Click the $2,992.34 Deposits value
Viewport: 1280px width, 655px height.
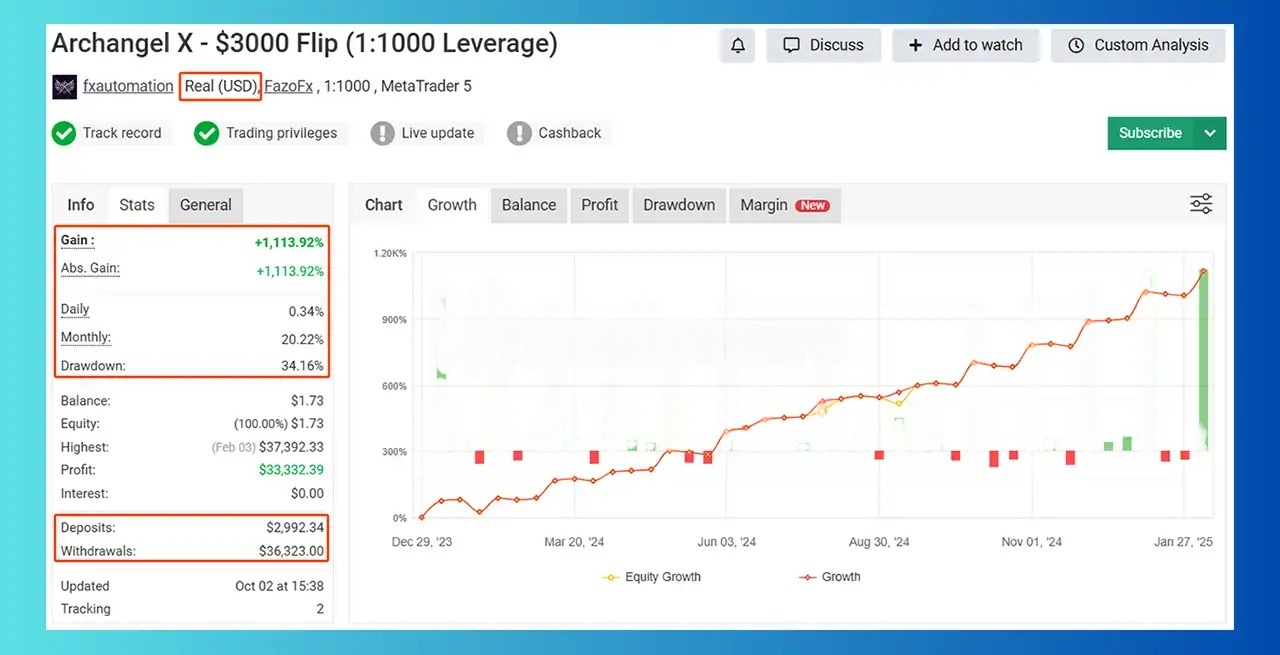click(295, 527)
